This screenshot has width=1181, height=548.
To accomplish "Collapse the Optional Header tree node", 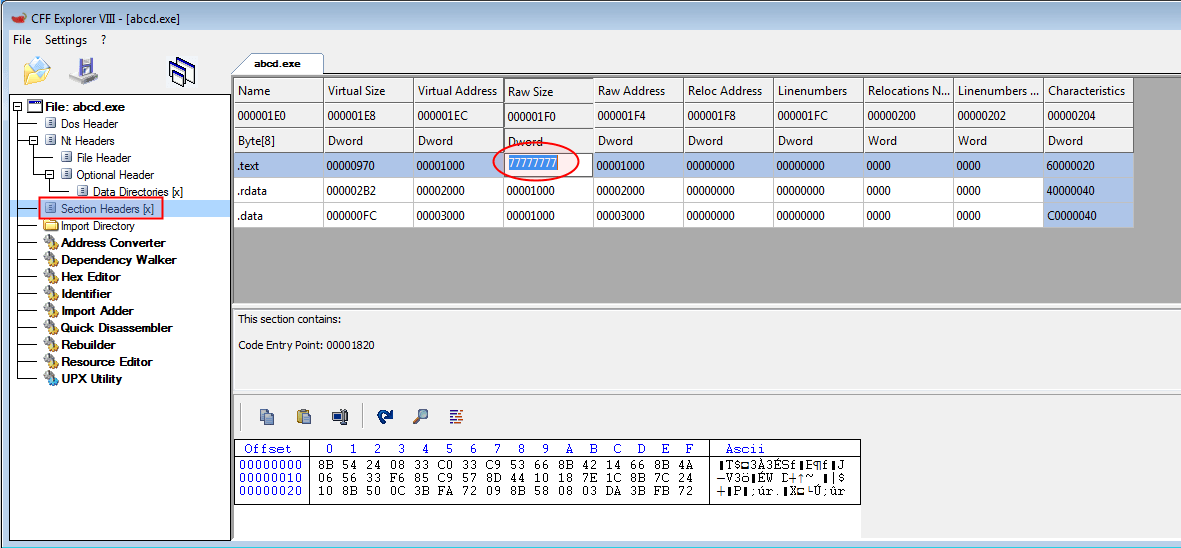I will click(x=50, y=175).
